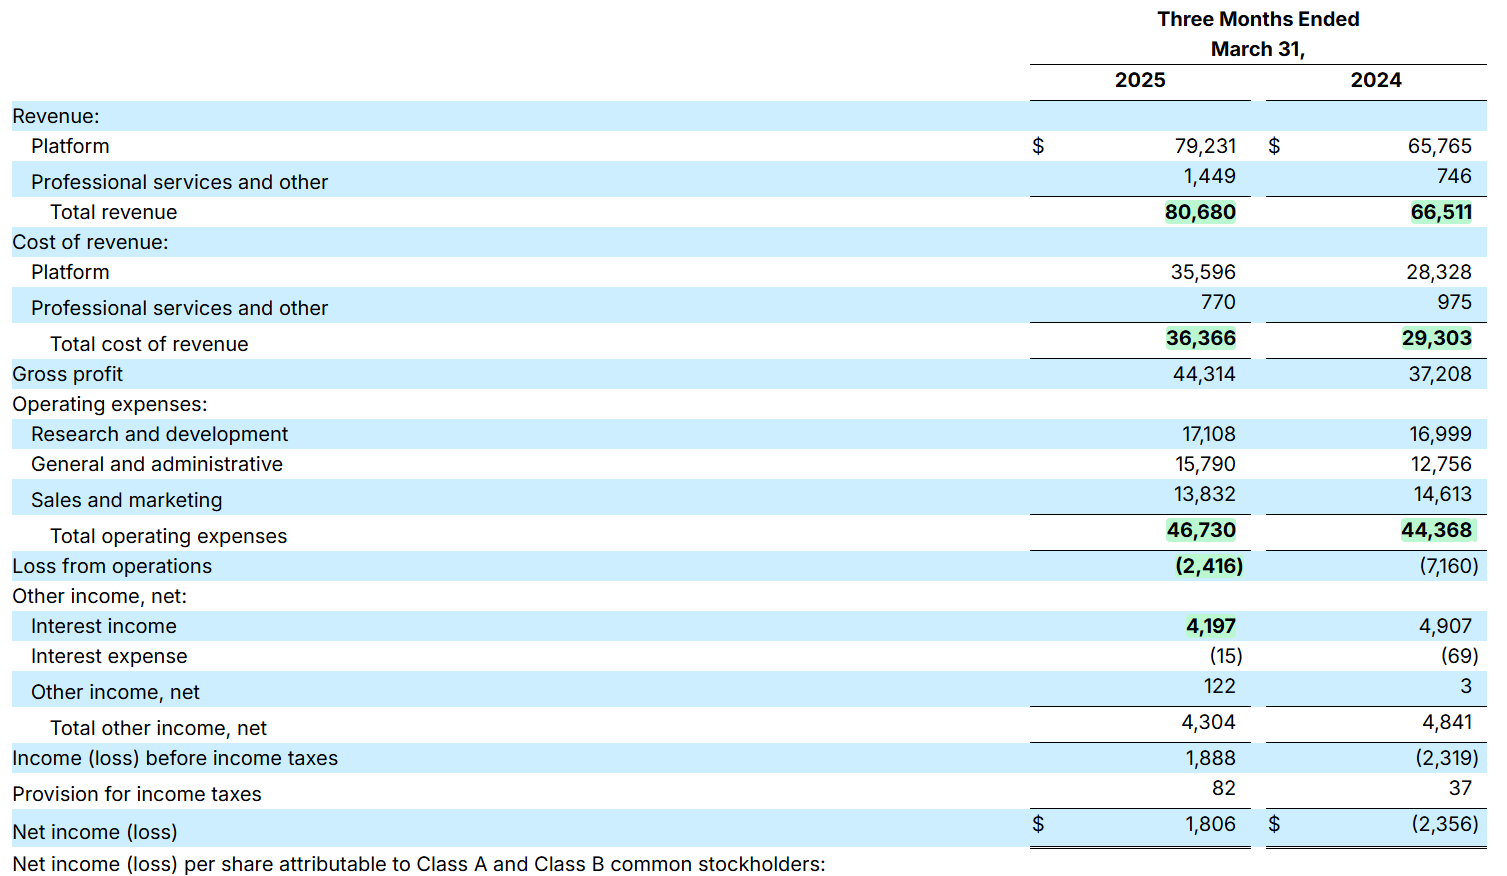This screenshot has width=1507, height=876.
Task: Click the gross profit amount 37,208
Action: [1440, 374]
